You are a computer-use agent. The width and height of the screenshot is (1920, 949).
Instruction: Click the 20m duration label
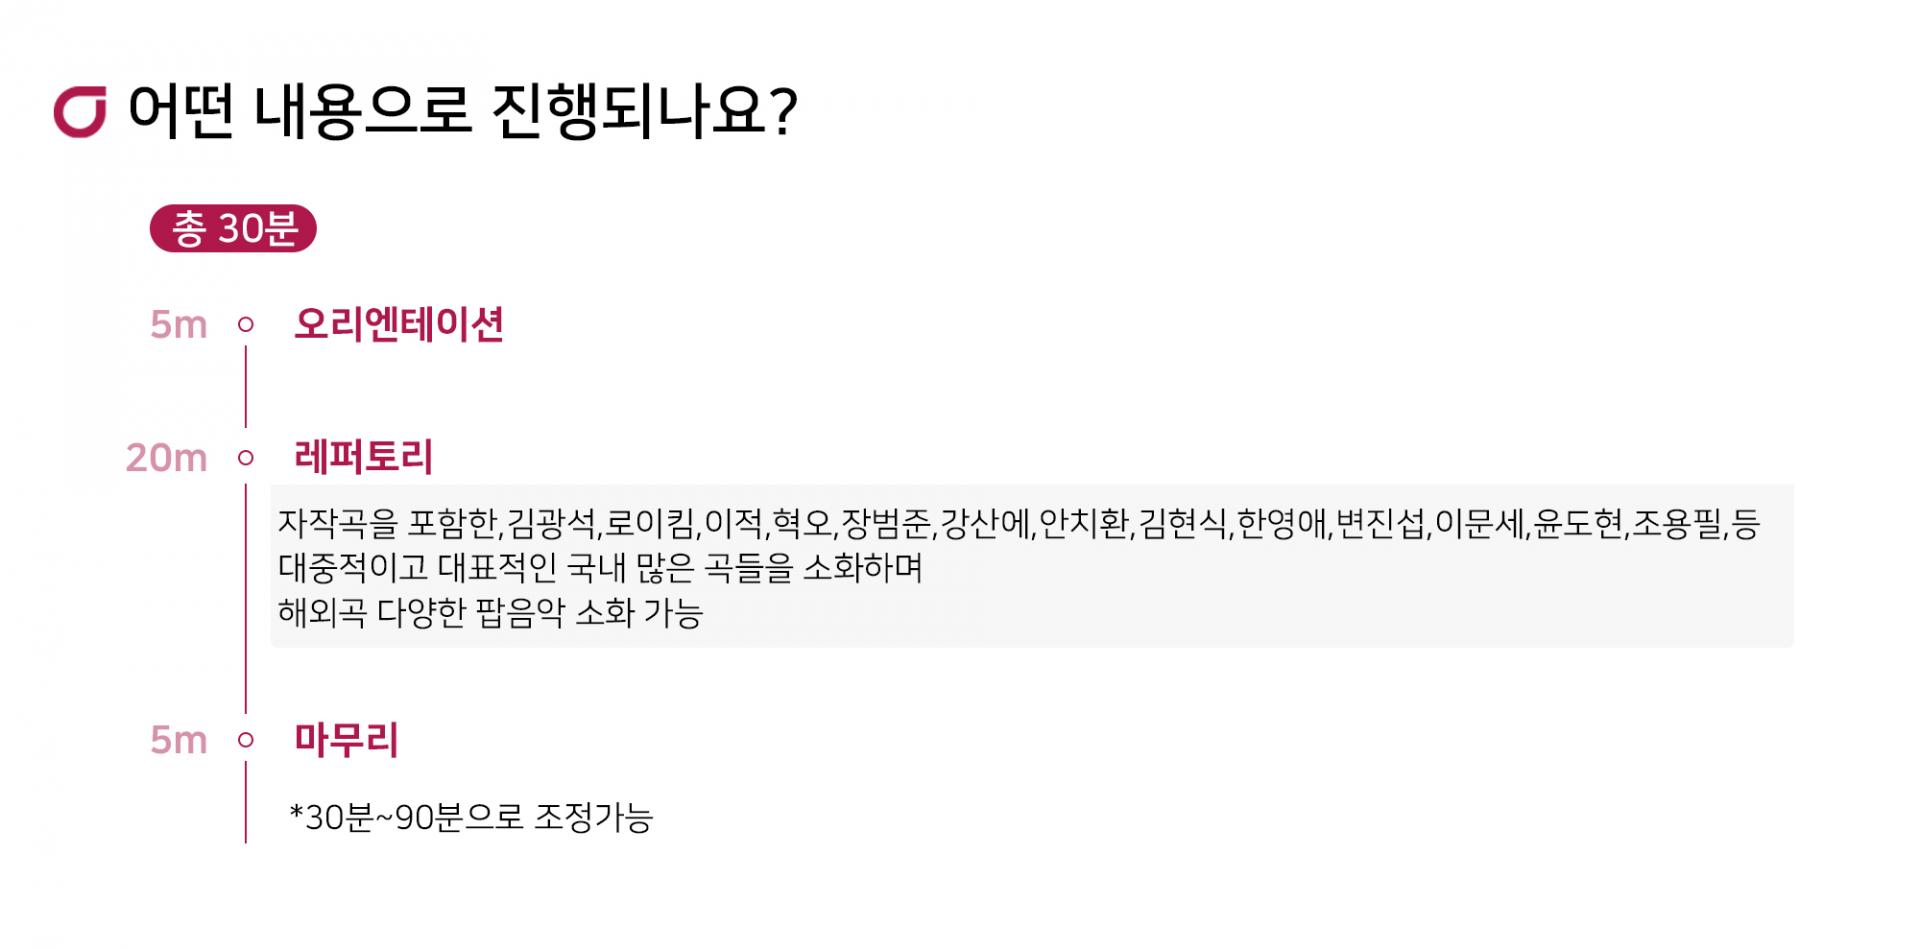click(x=166, y=458)
